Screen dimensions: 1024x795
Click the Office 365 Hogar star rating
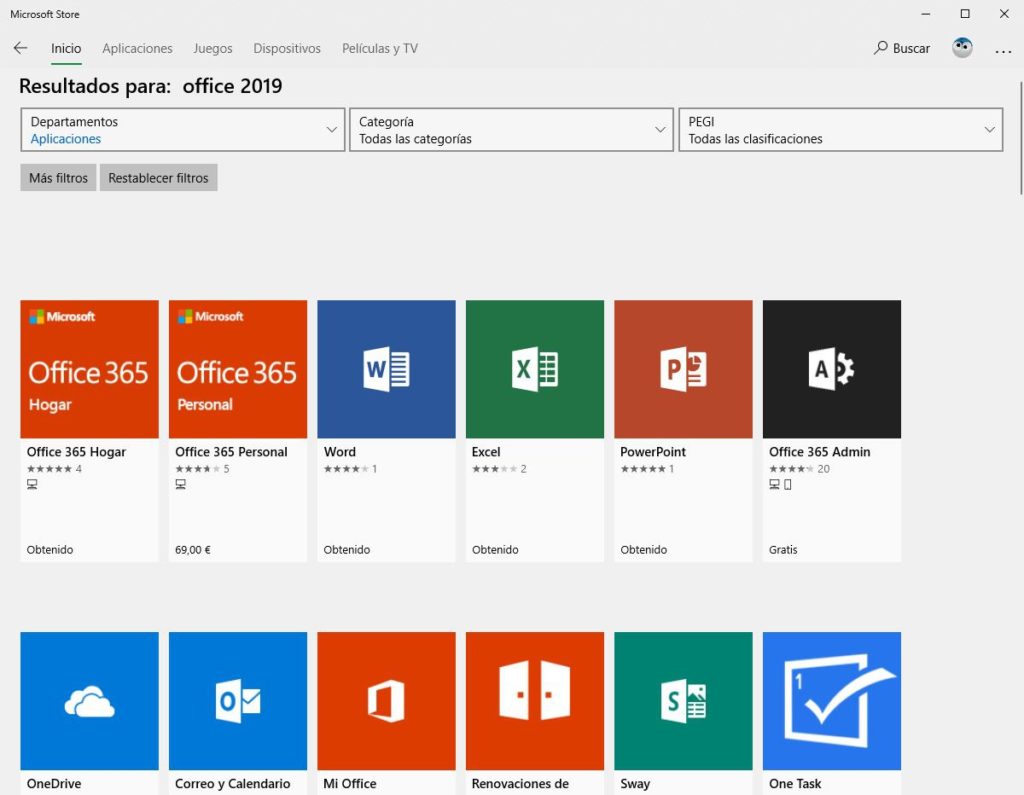click(49, 468)
